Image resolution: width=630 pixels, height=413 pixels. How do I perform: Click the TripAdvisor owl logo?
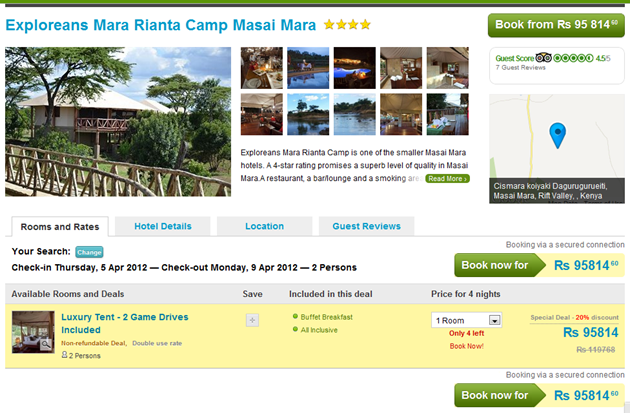pyautogui.click(x=543, y=58)
